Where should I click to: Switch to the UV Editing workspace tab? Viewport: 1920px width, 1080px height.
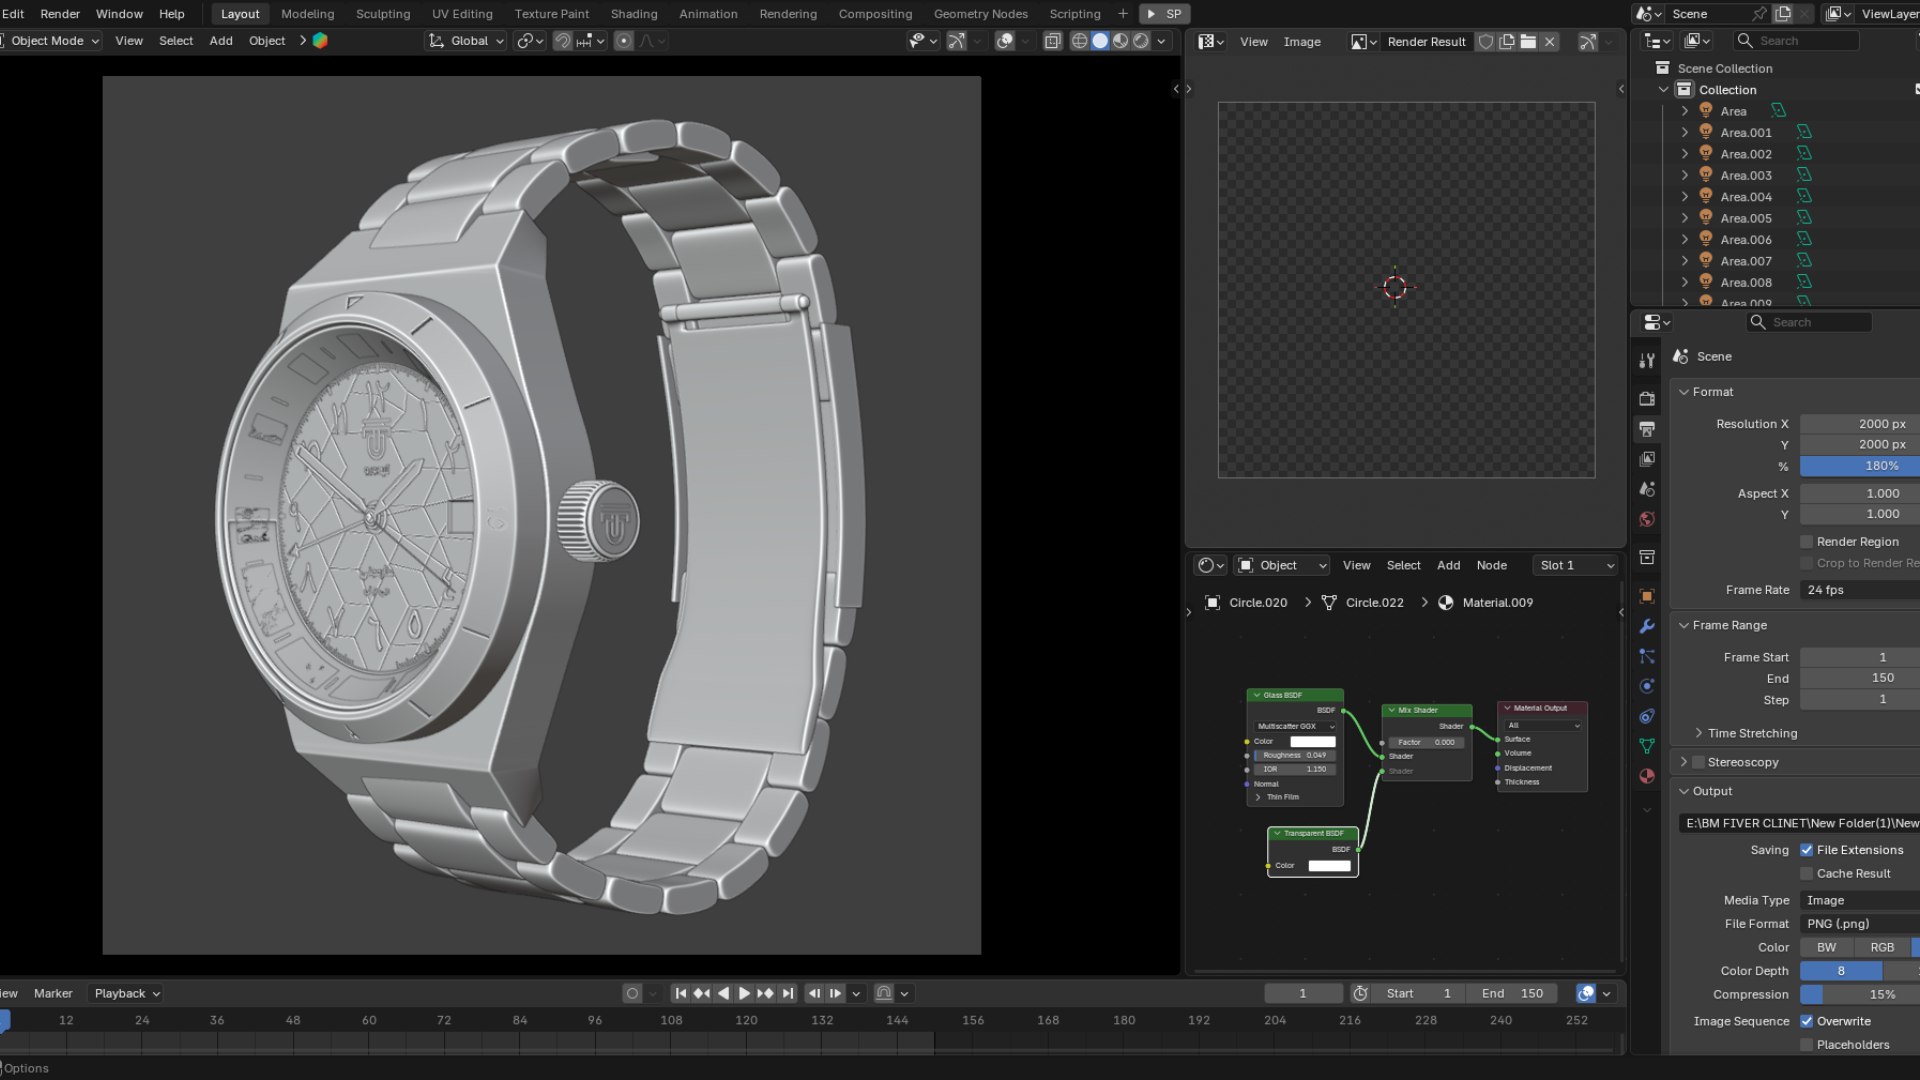[462, 14]
